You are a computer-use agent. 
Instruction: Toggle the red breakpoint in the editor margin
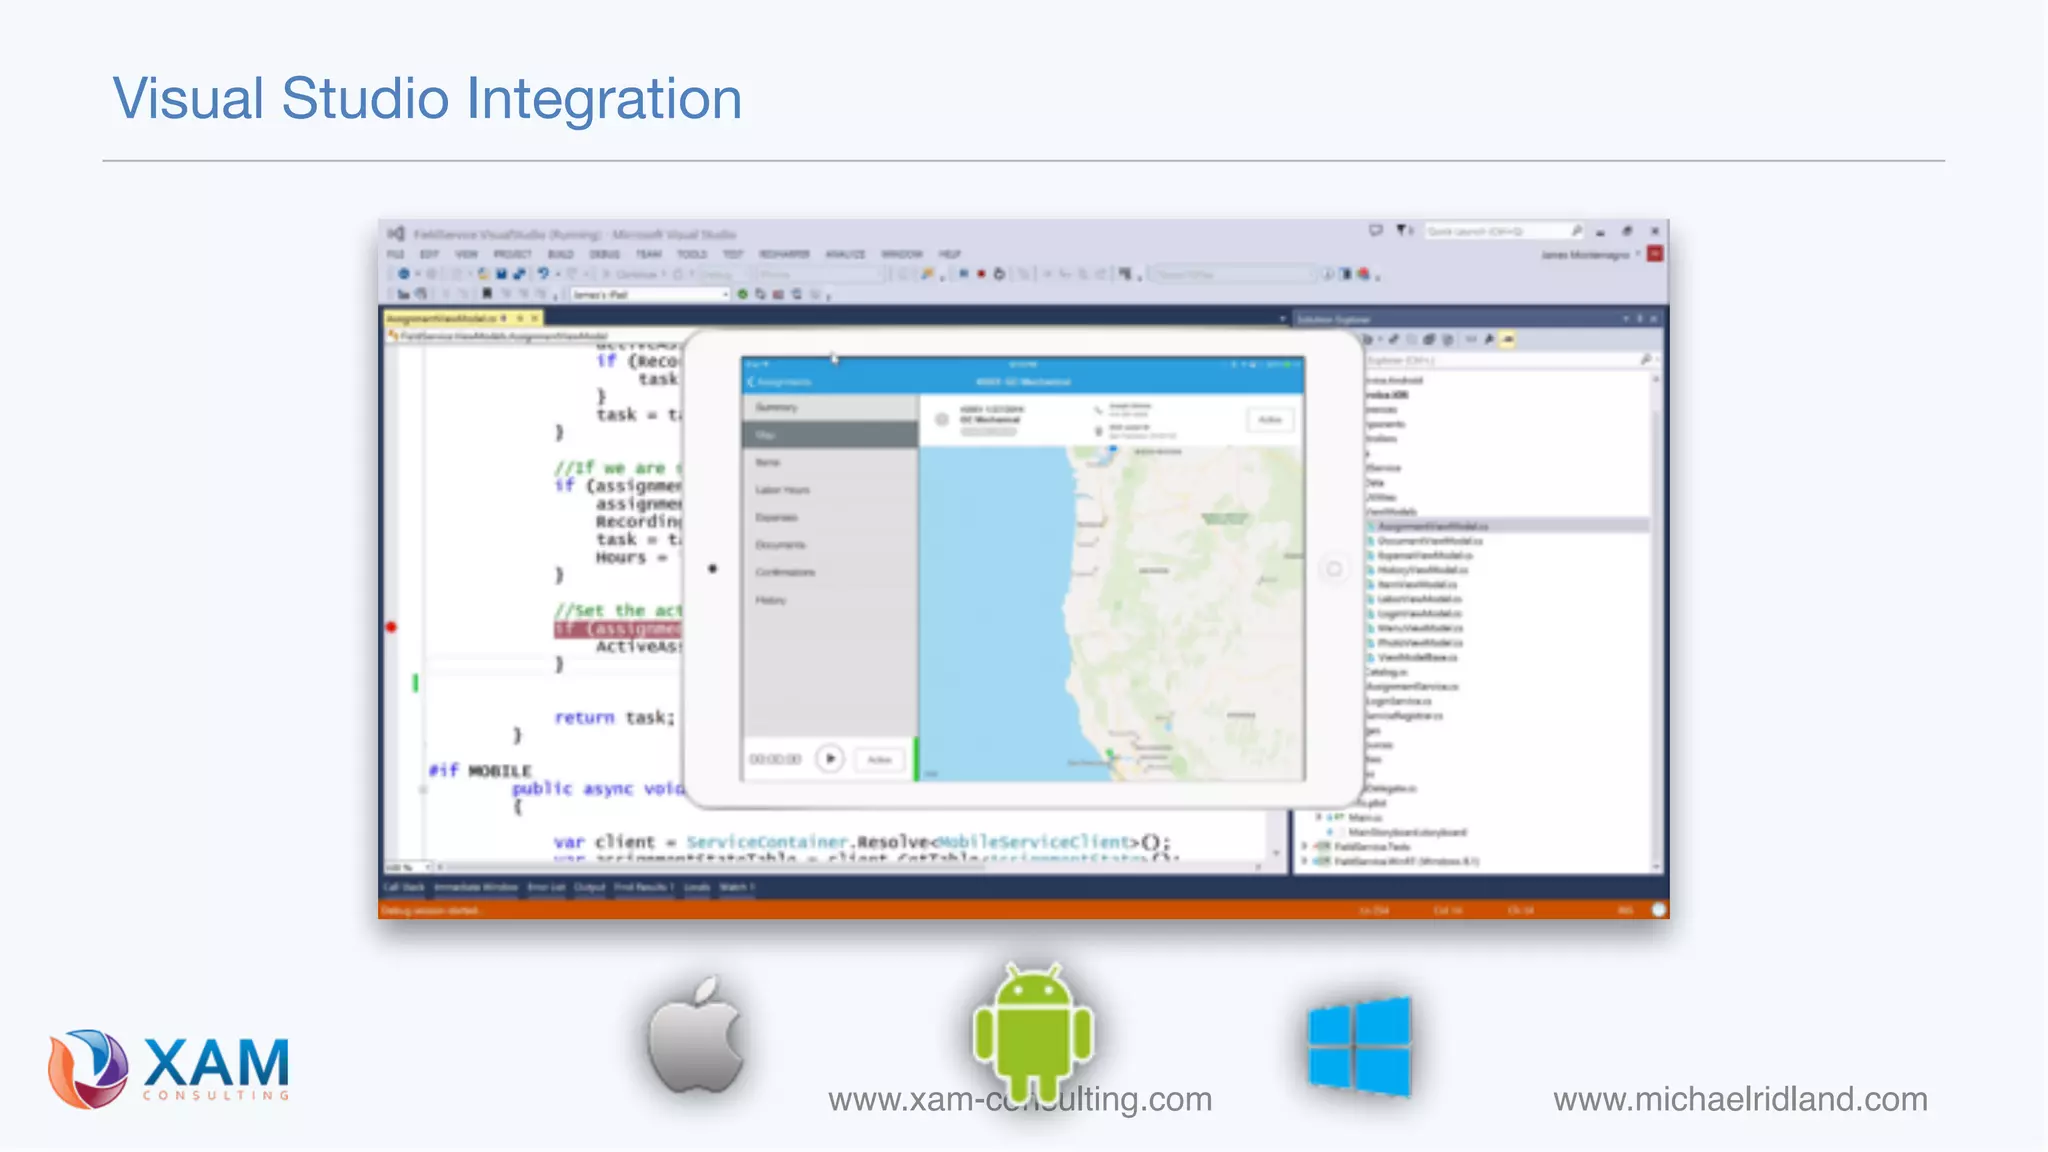(391, 627)
